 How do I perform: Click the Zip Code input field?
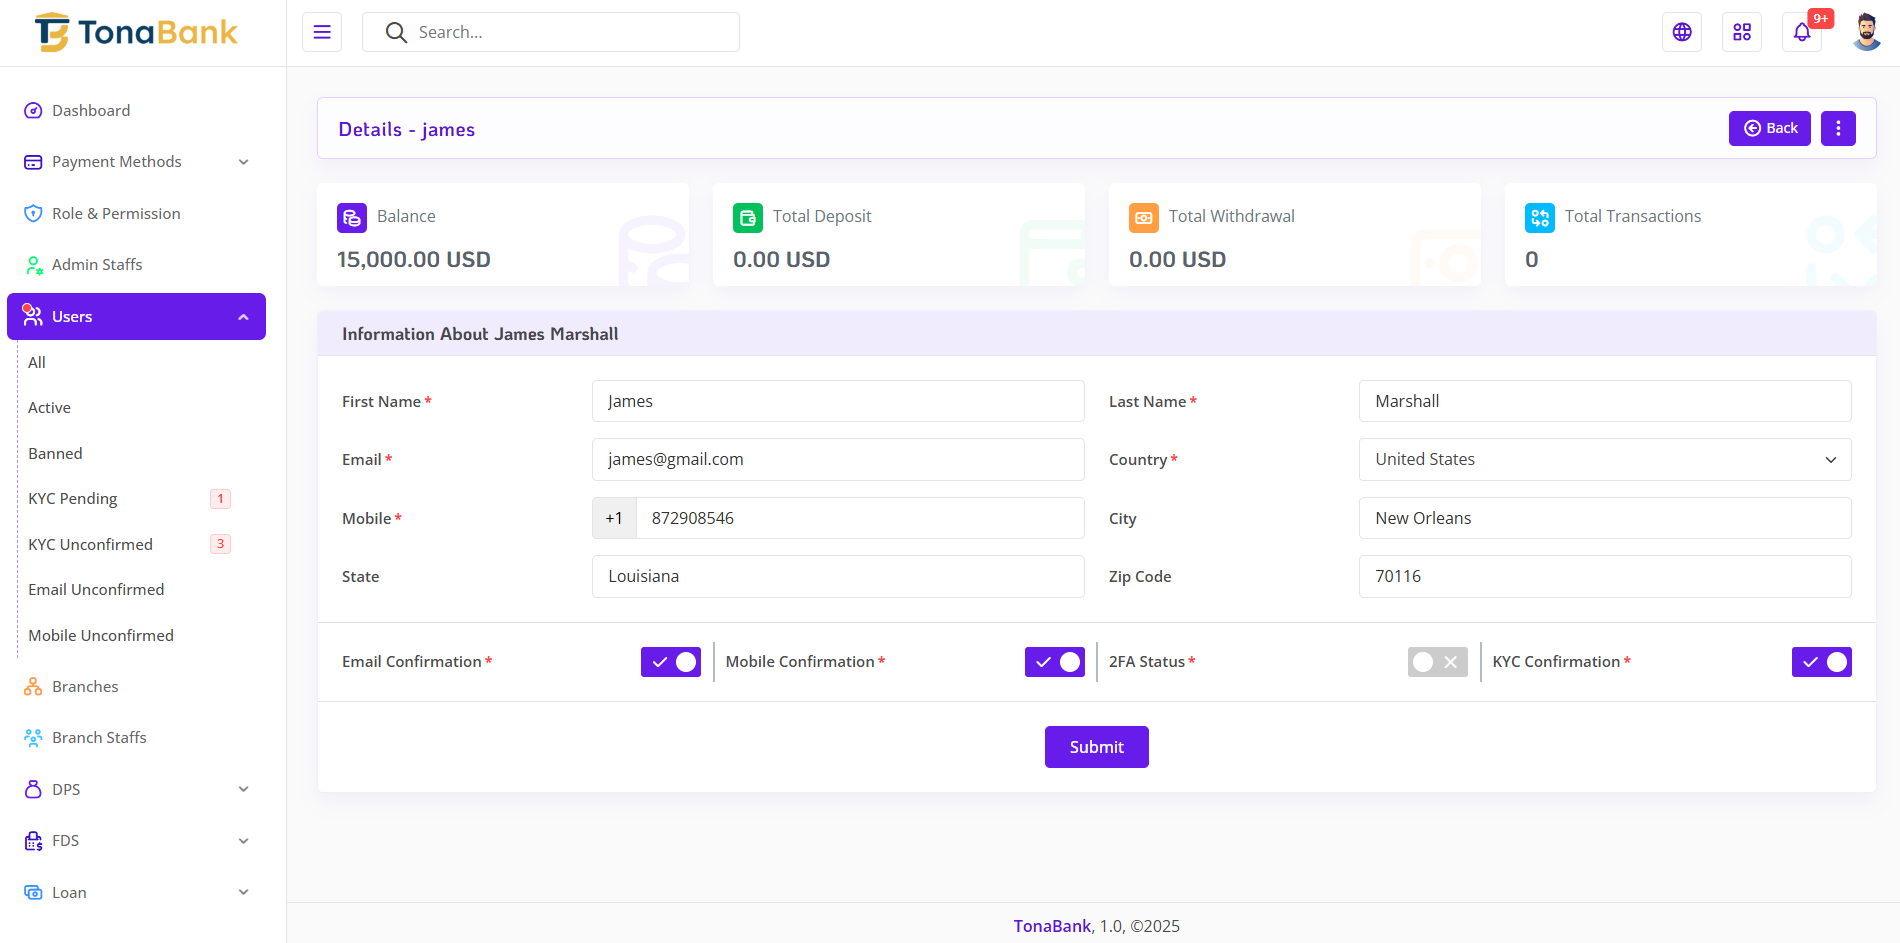1604,577
